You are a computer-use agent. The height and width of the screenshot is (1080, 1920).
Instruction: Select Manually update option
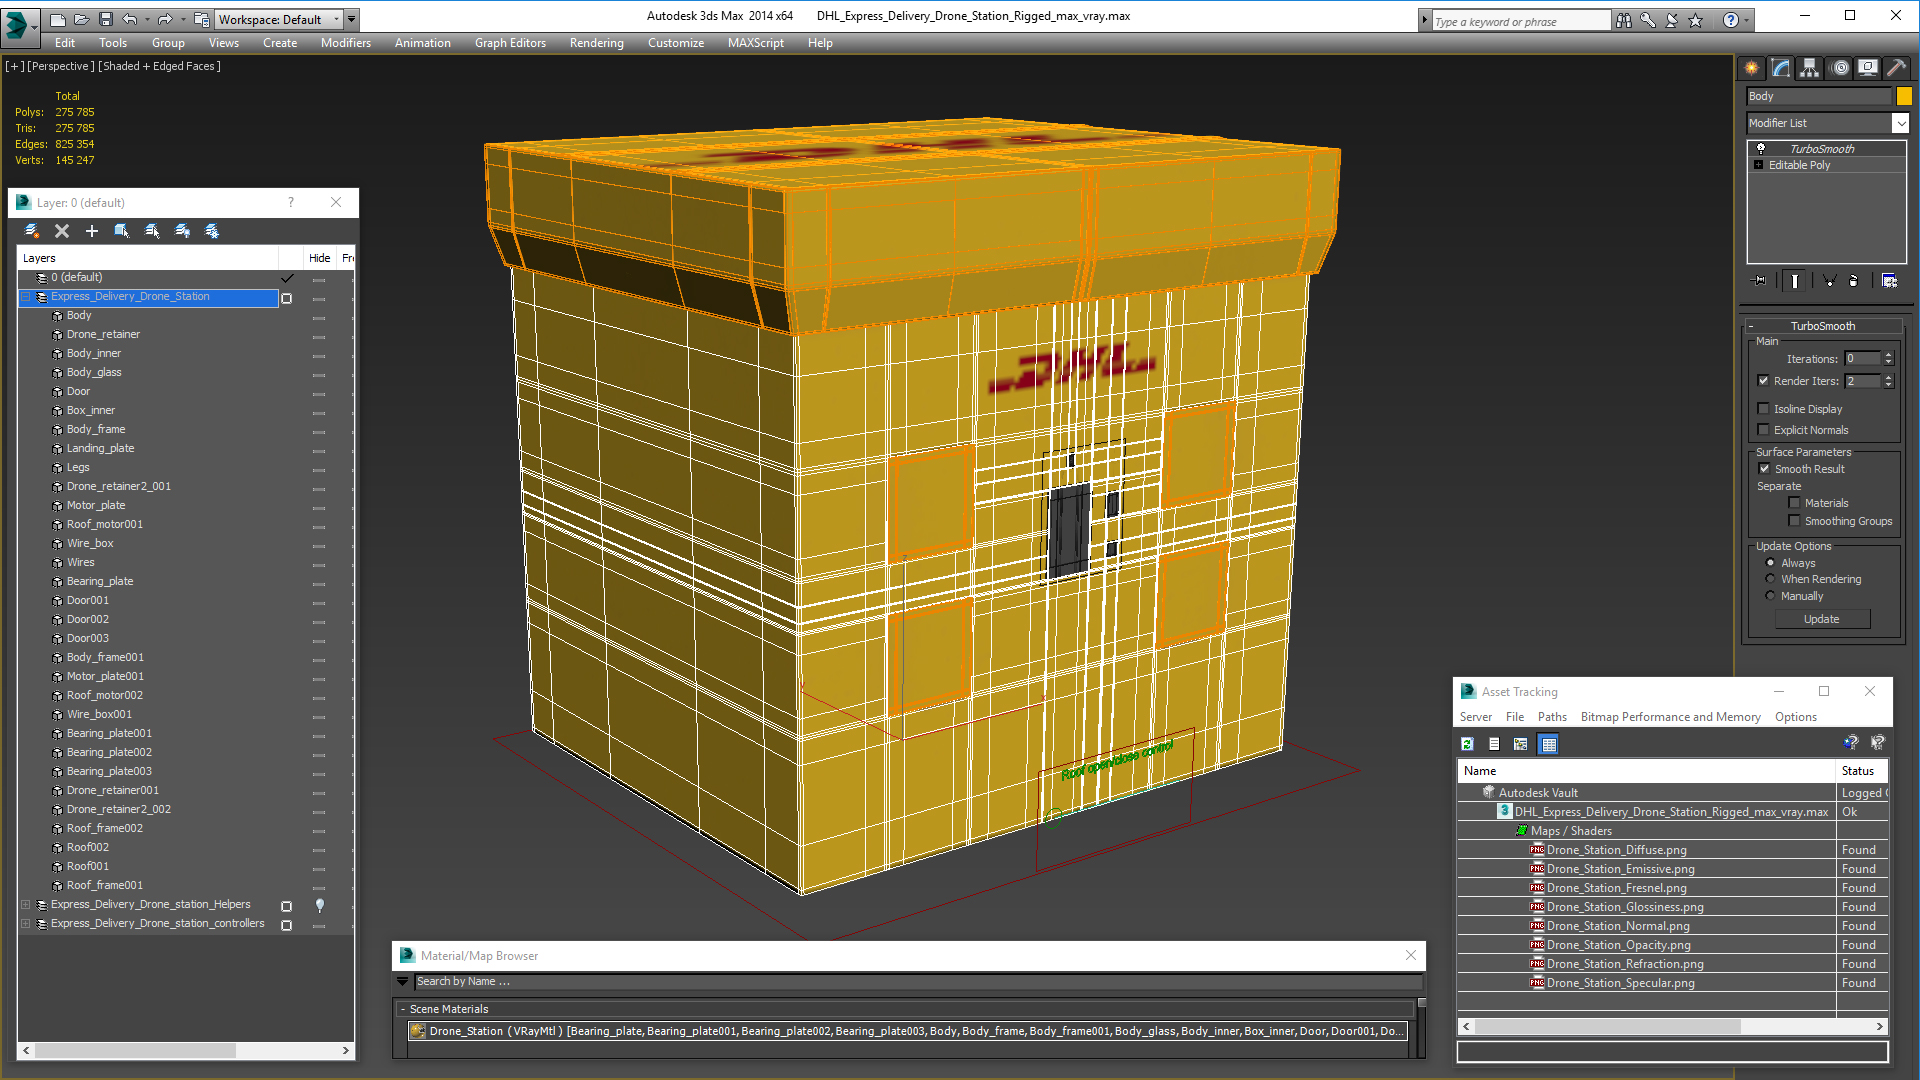click(x=1771, y=596)
